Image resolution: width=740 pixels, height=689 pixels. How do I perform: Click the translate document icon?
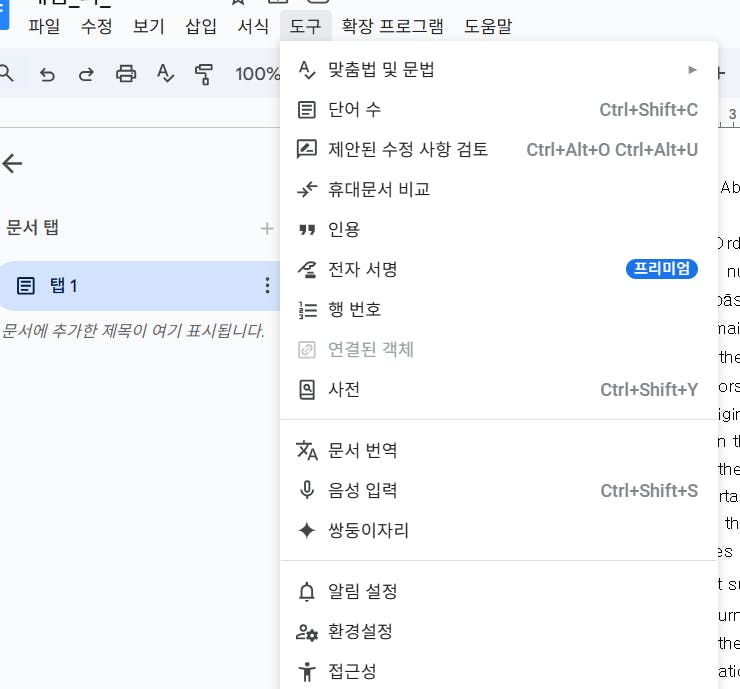(x=307, y=451)
